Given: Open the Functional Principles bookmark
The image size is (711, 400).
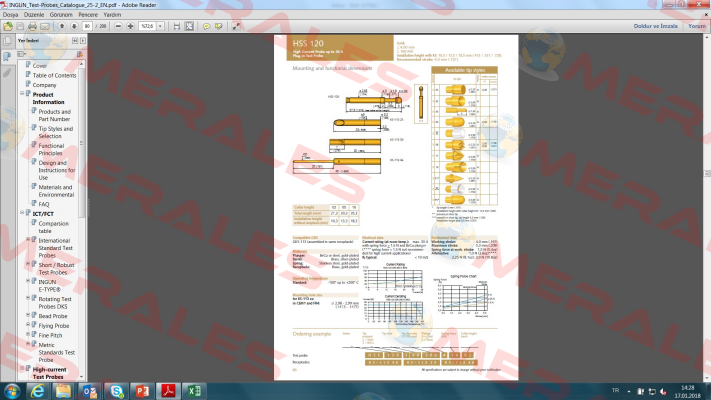Looking at the screenshot, I should click(x=51, y=150).
